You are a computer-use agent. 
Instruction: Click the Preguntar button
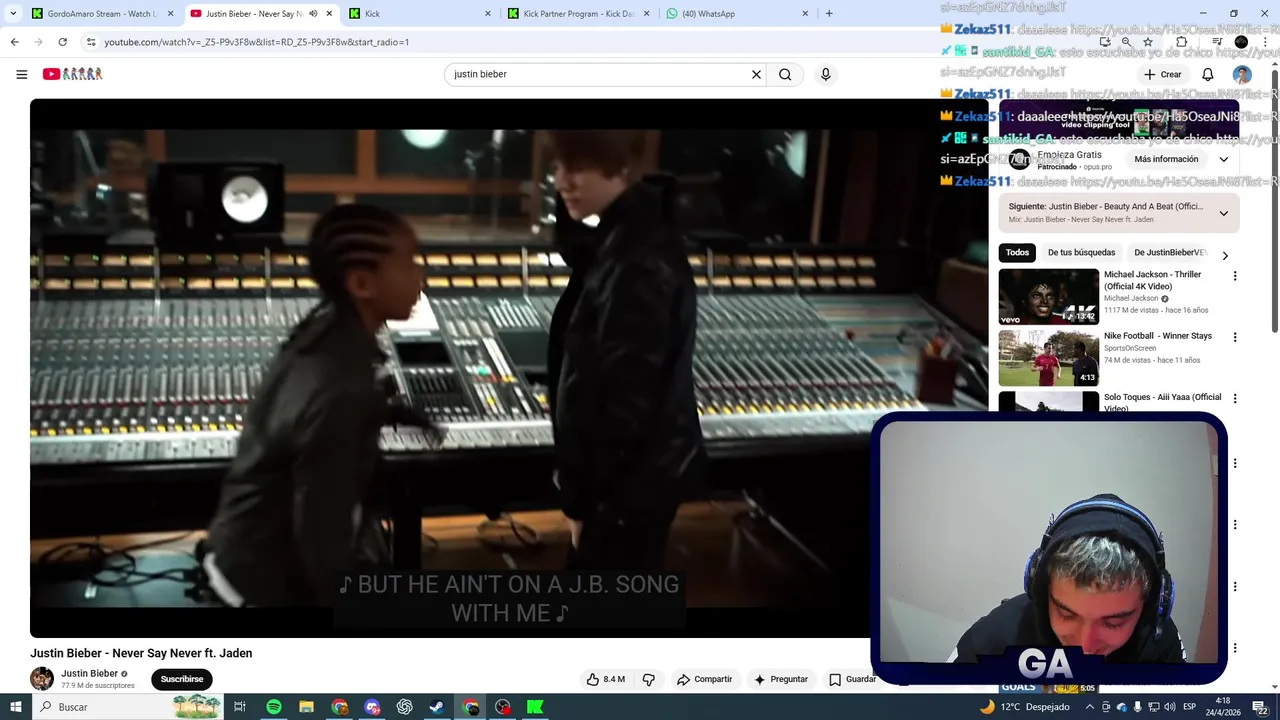pos(781,679)
